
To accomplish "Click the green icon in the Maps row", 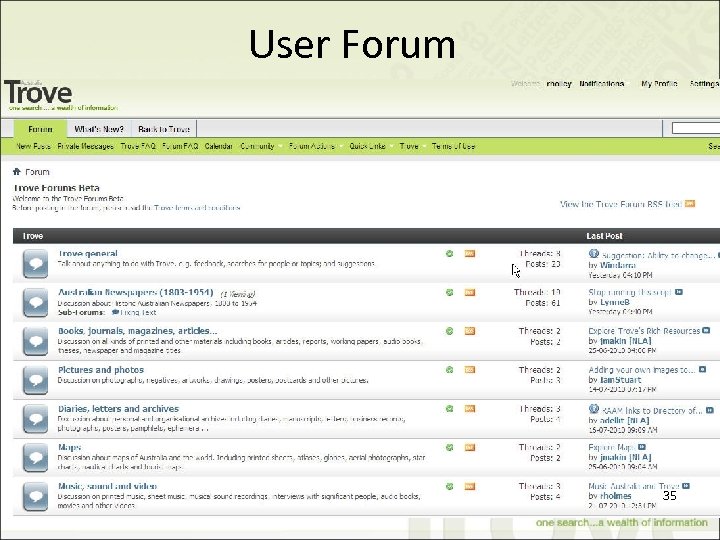I will (x=450, y=447).
